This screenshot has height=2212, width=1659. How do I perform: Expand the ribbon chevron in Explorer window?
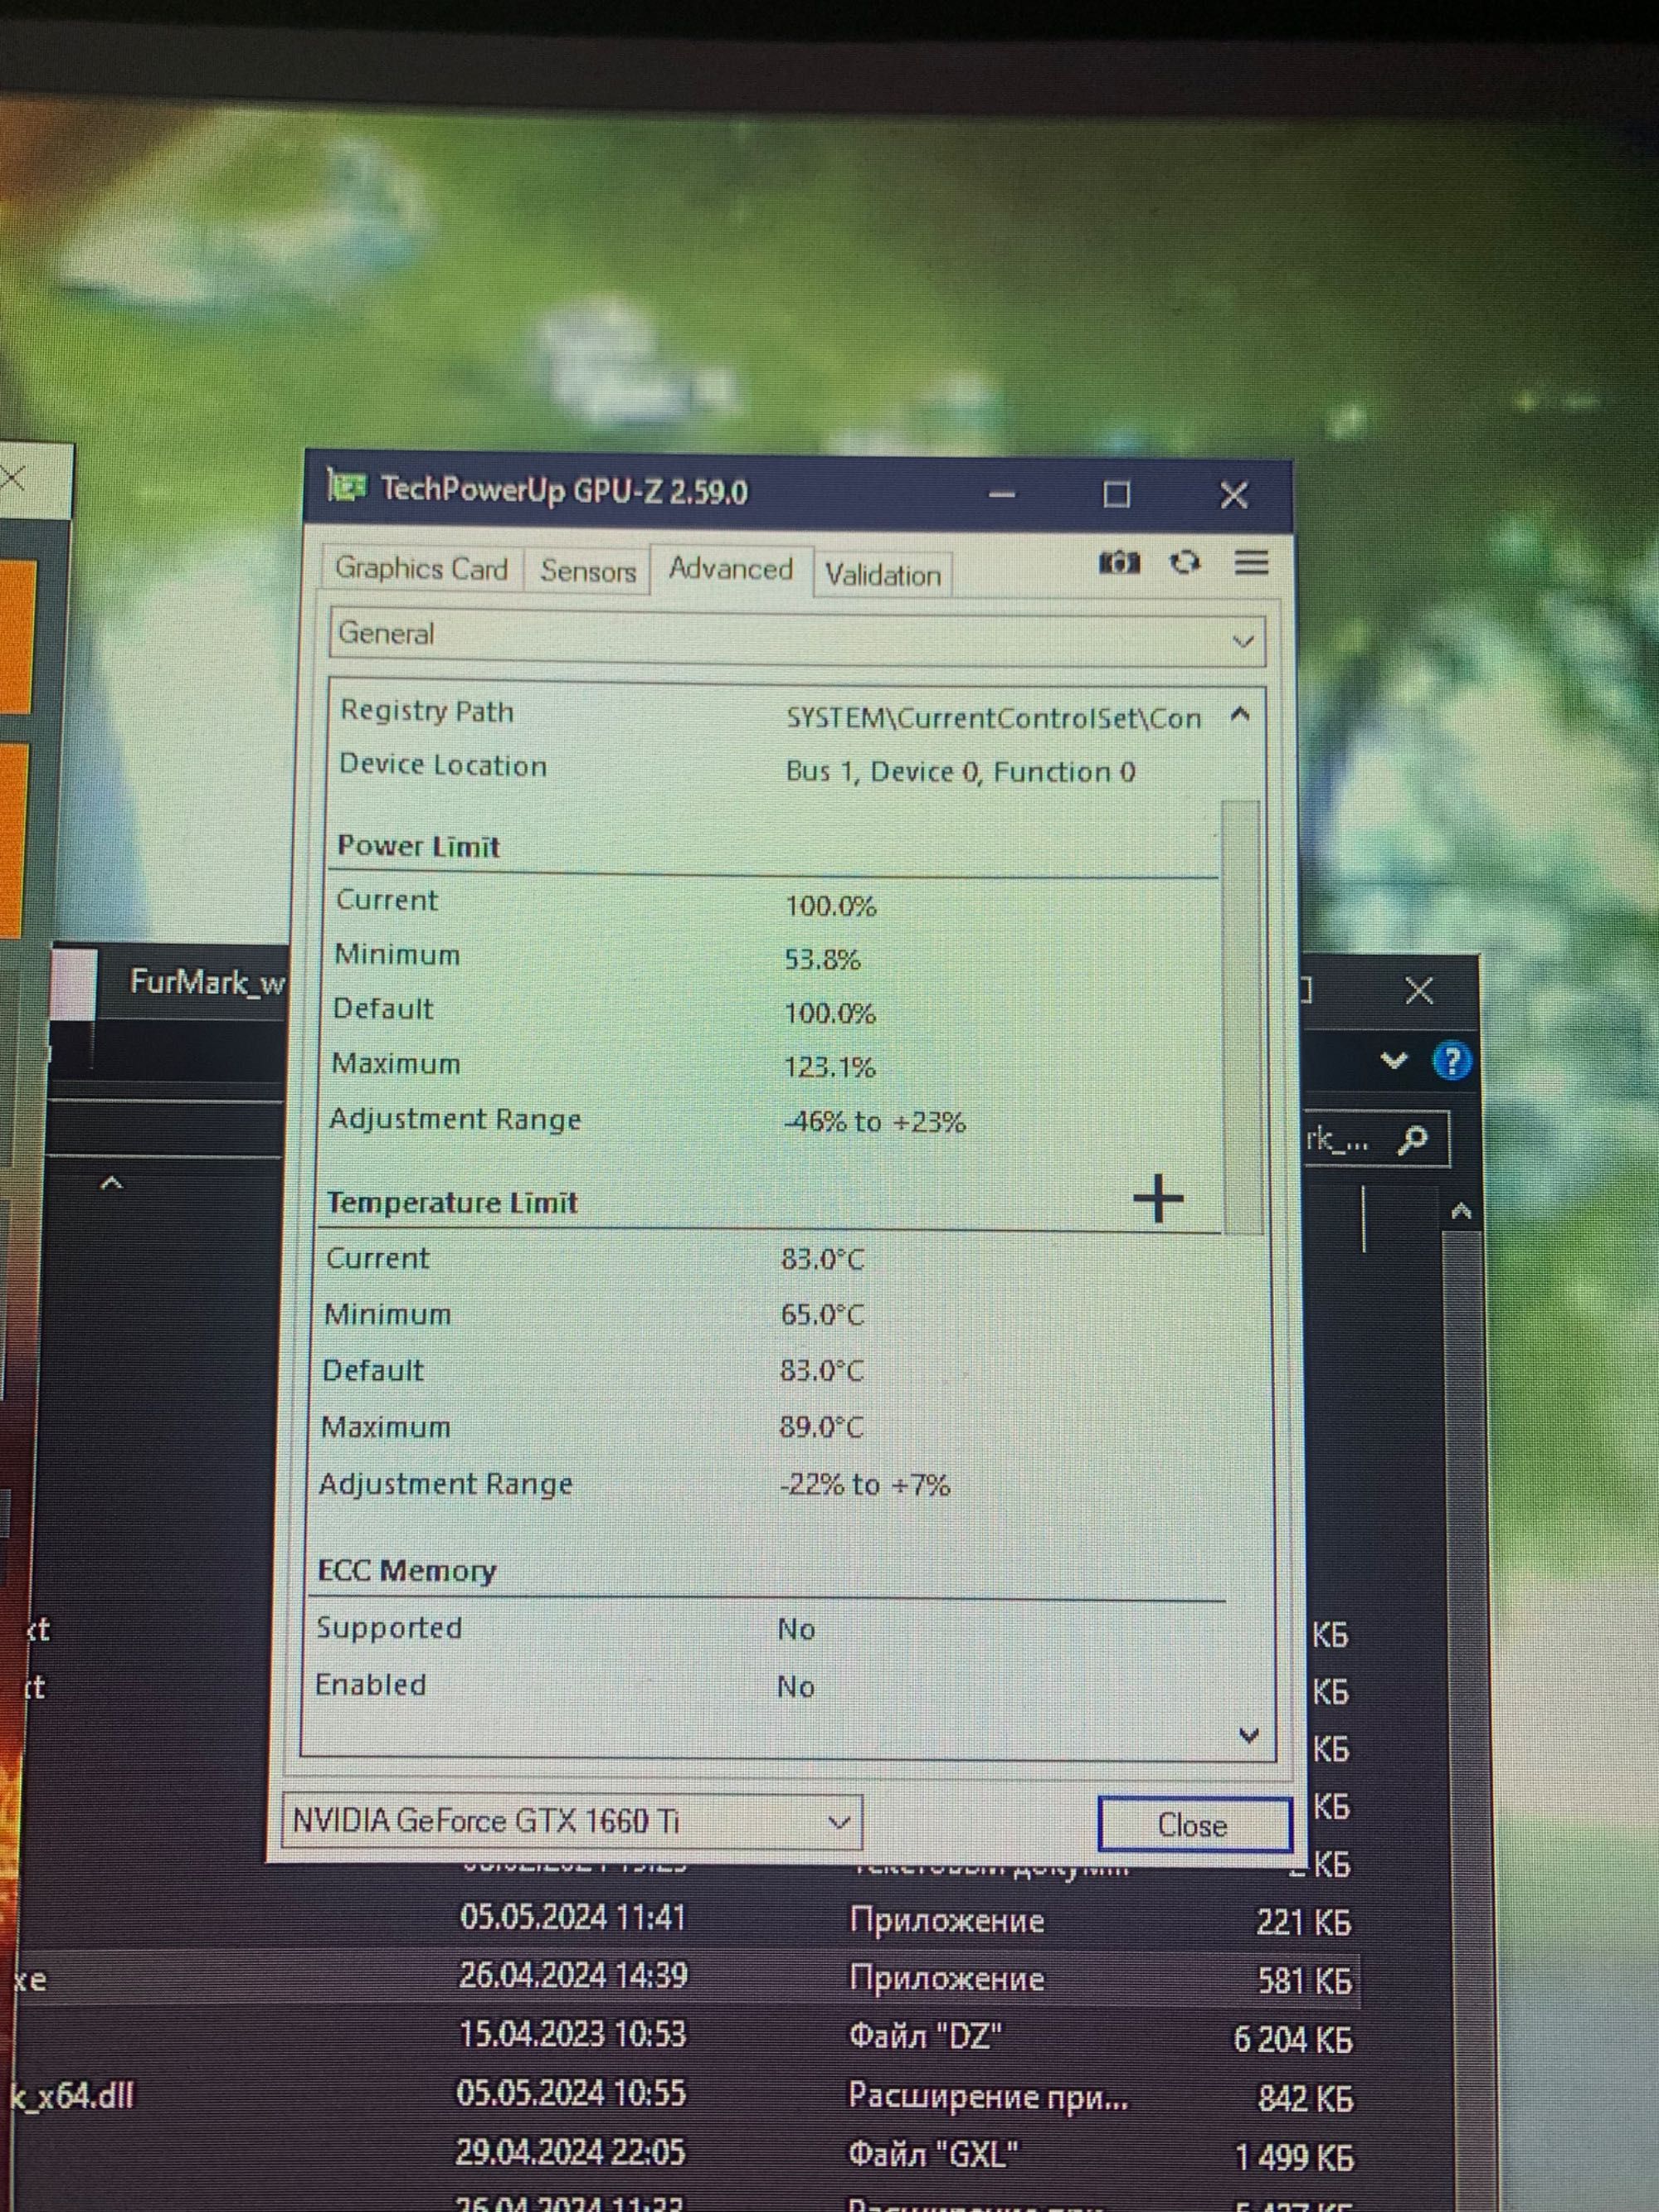[x=1393, y=1060]
